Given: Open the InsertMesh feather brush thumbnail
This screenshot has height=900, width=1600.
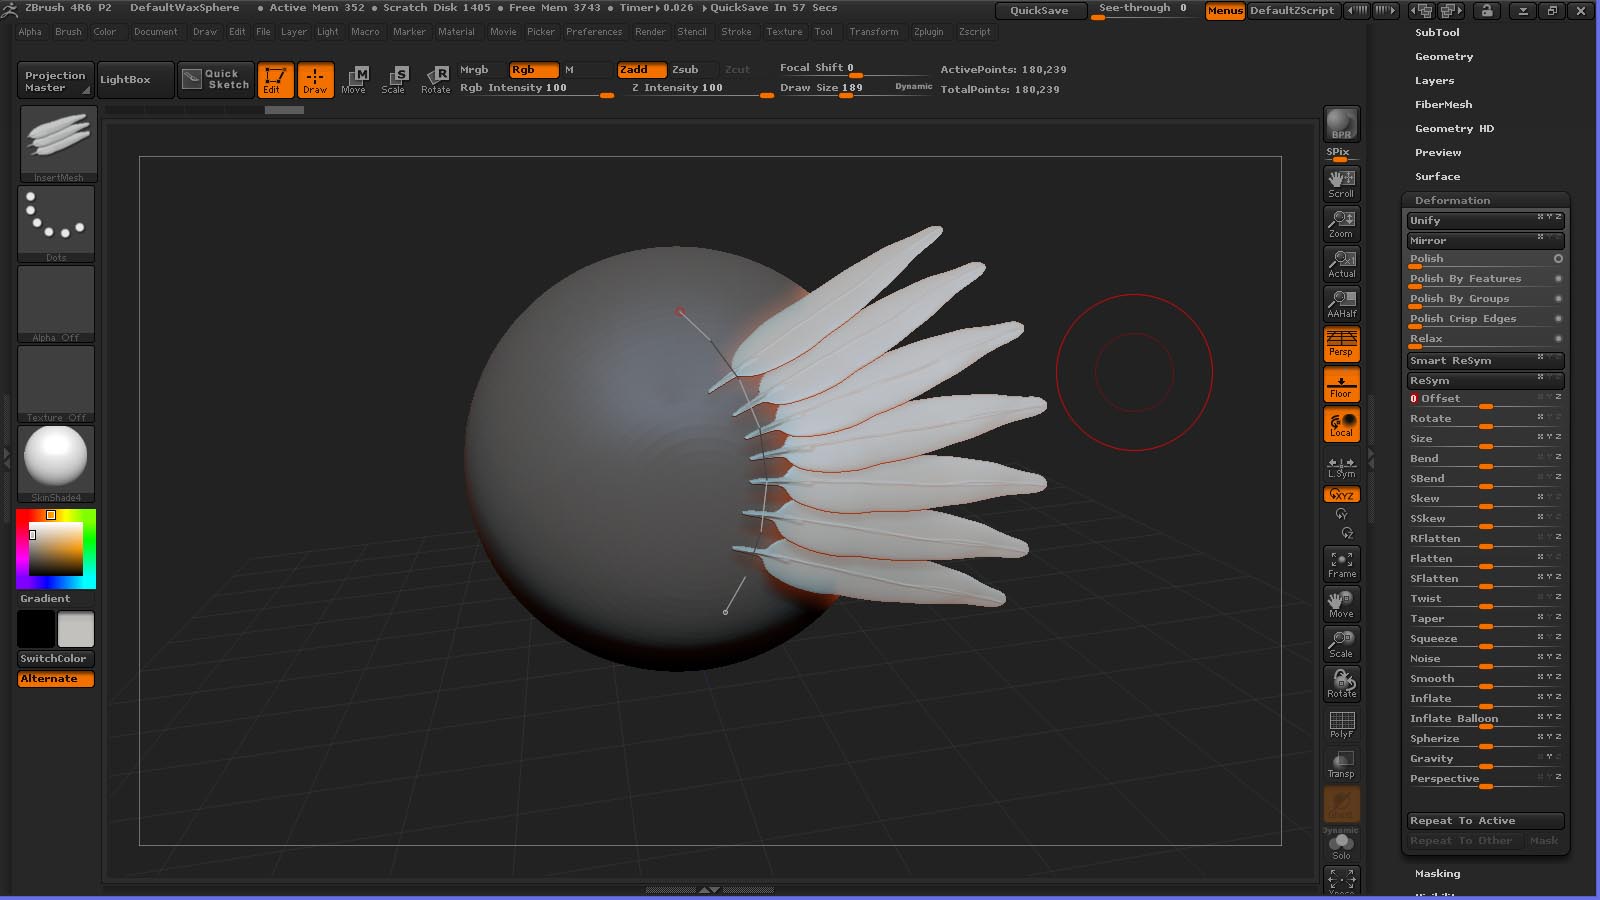Looking at the screenshot, I should 58,139.
